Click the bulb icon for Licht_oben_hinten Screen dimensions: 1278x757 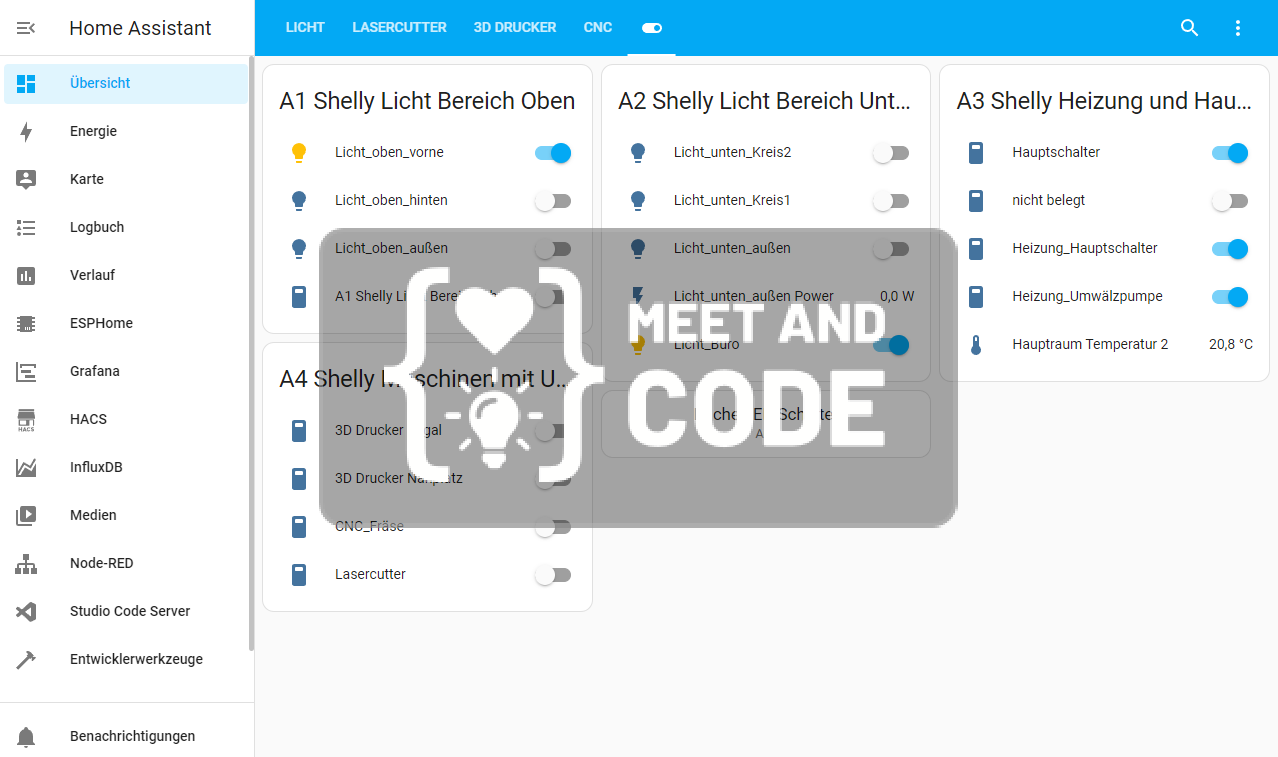tap(298, 201)
